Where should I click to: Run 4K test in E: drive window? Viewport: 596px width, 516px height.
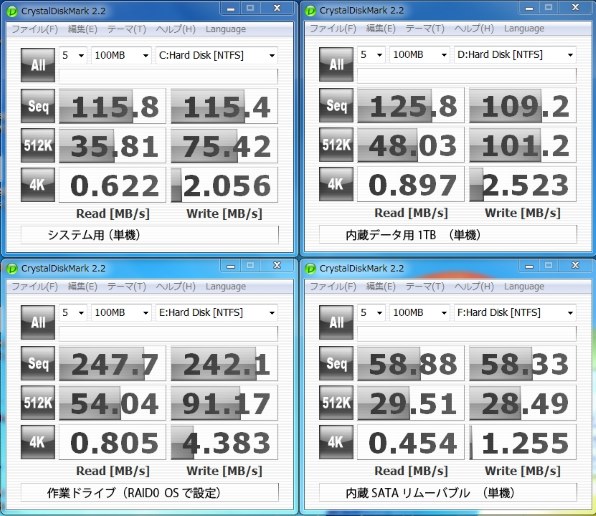[x=38, y=442]
